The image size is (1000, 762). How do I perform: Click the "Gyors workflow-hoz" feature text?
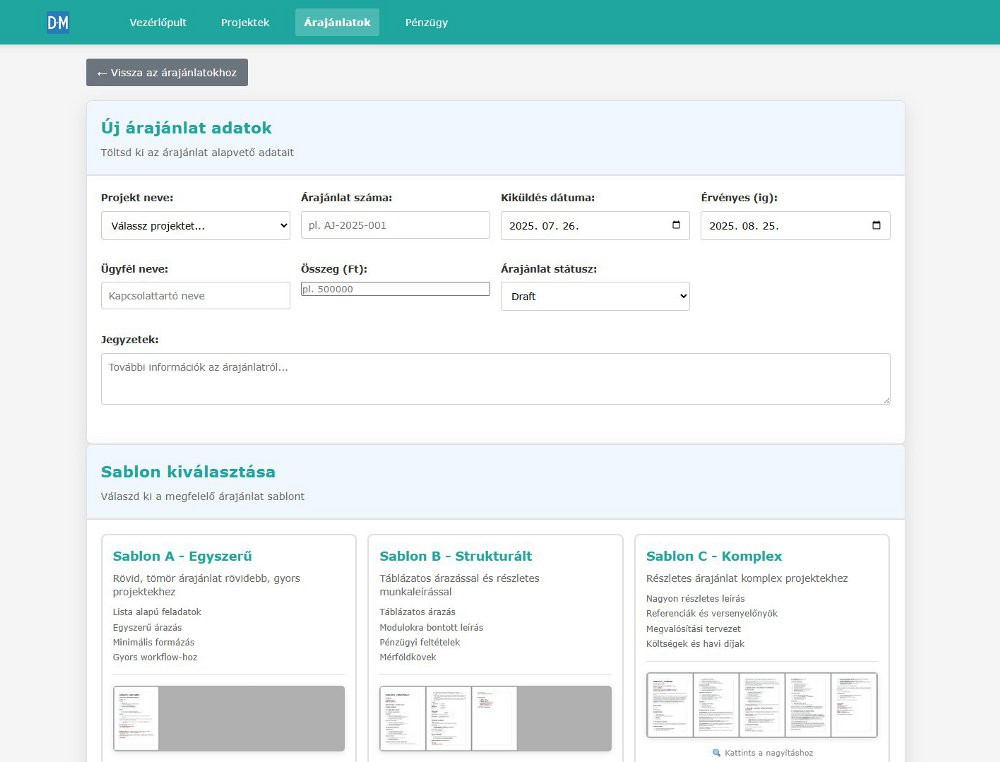[155, 657]
